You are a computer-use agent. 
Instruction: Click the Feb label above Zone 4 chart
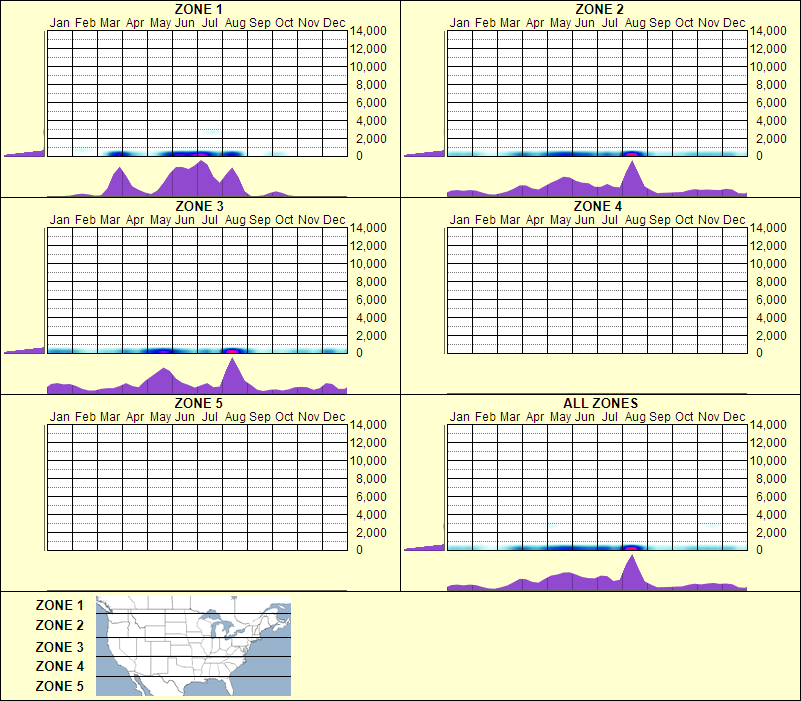(x=485, y=220)
